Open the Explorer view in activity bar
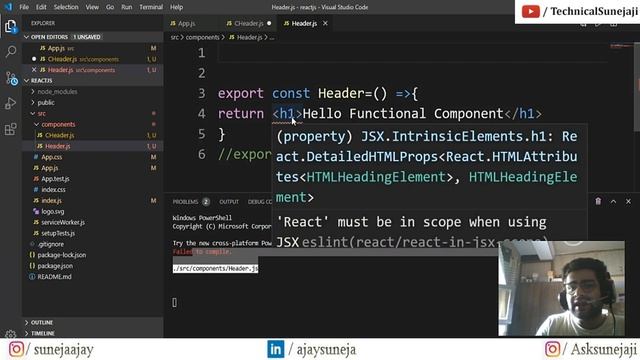 (x=11, y=27)
